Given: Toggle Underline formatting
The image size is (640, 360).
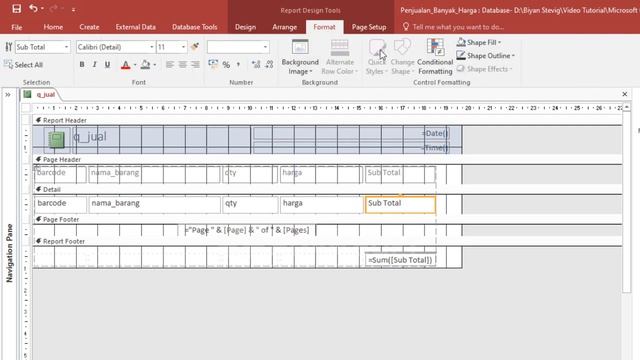Looking at the screenshot, I should point(107,64).
